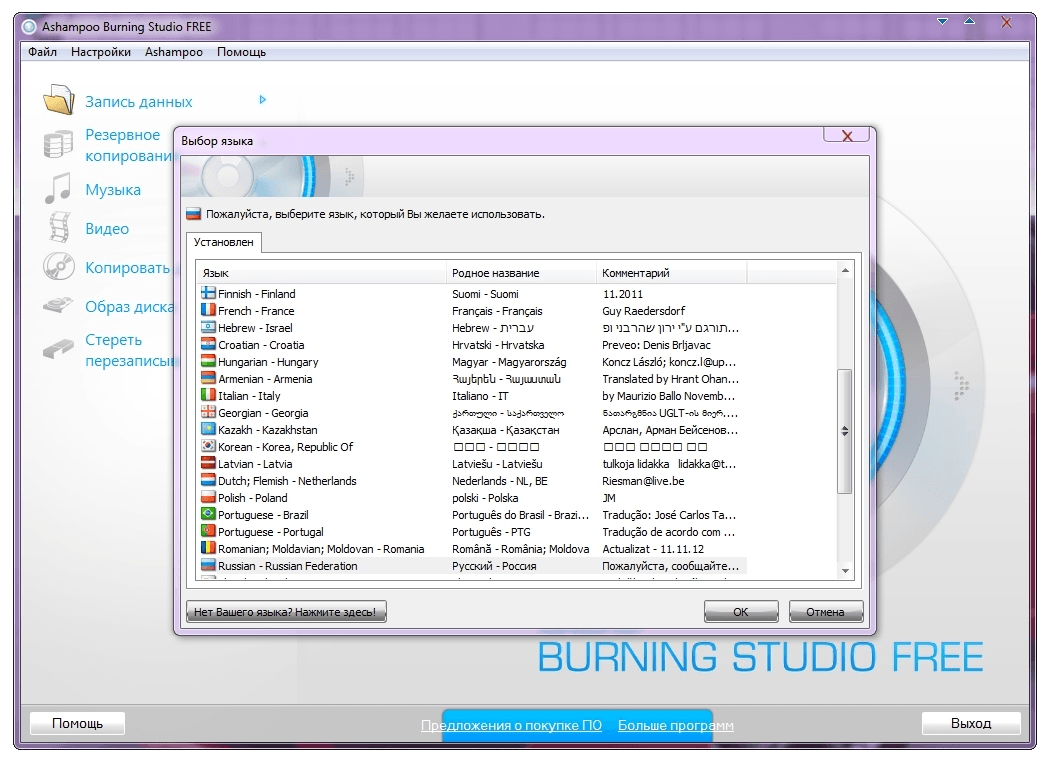Screen dimensions: 1054x769
Task: Open the Ashampoo menu
Action: tap(173, 52)
